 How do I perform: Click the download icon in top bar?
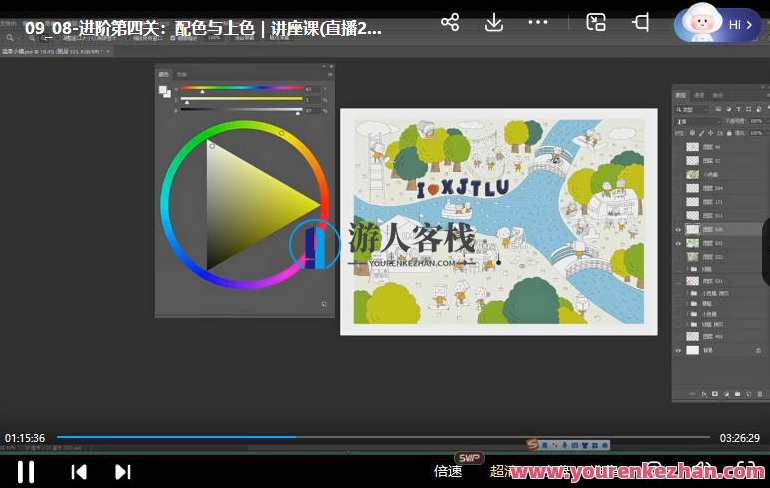click(x=494, y=22)
